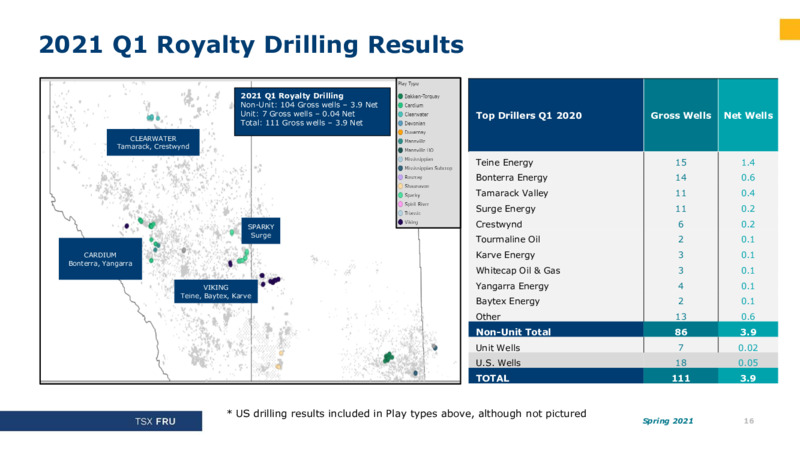The width and height of the screenshot is (800, 450).
Task: Select the Tamarack Valley row label
Action: (x=512, y=193)
